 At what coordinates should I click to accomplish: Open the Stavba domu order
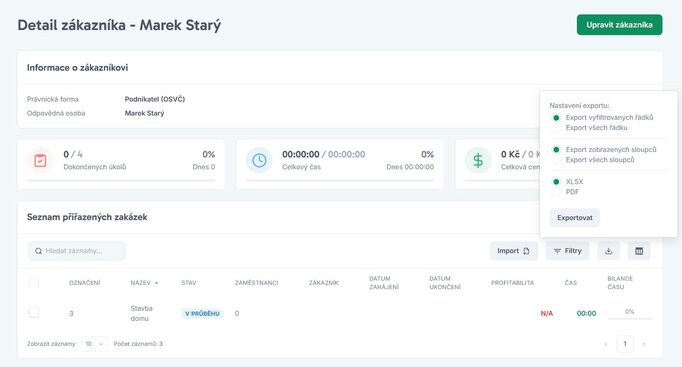141,313
